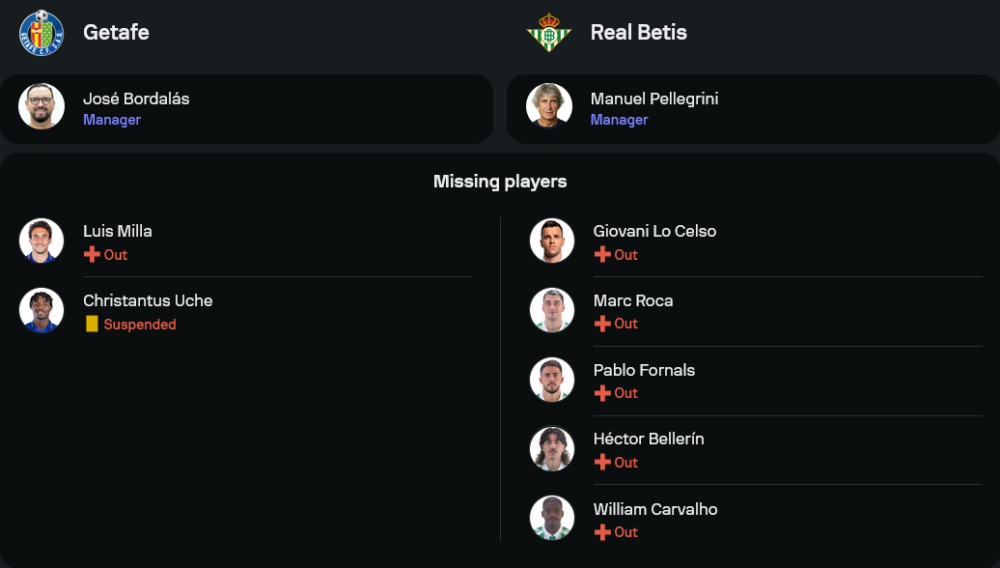This screenshot has height=568, width=1000.
Task: Open Manuel Pellegrini manager profile photo
Action: 549,106
